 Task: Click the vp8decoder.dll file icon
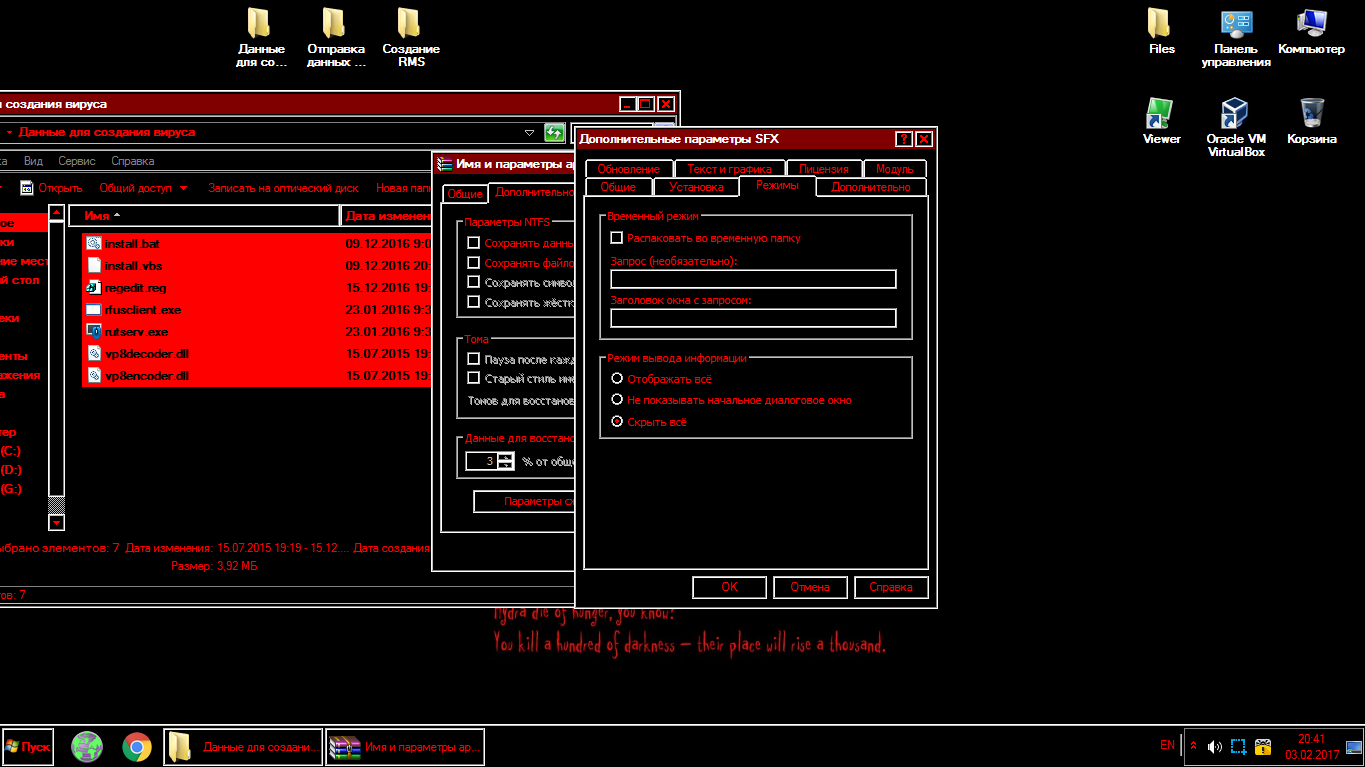(x=94, y=353)
